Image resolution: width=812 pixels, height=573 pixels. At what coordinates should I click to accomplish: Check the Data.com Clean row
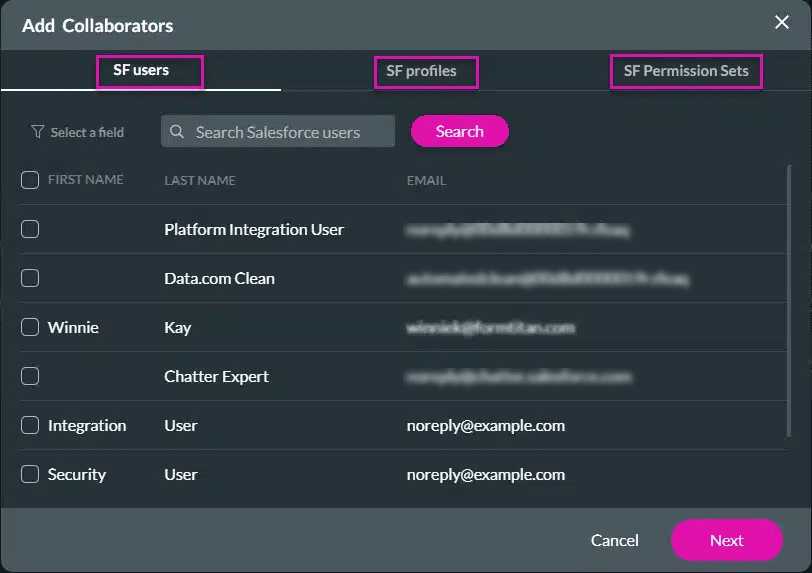point(30,278)
